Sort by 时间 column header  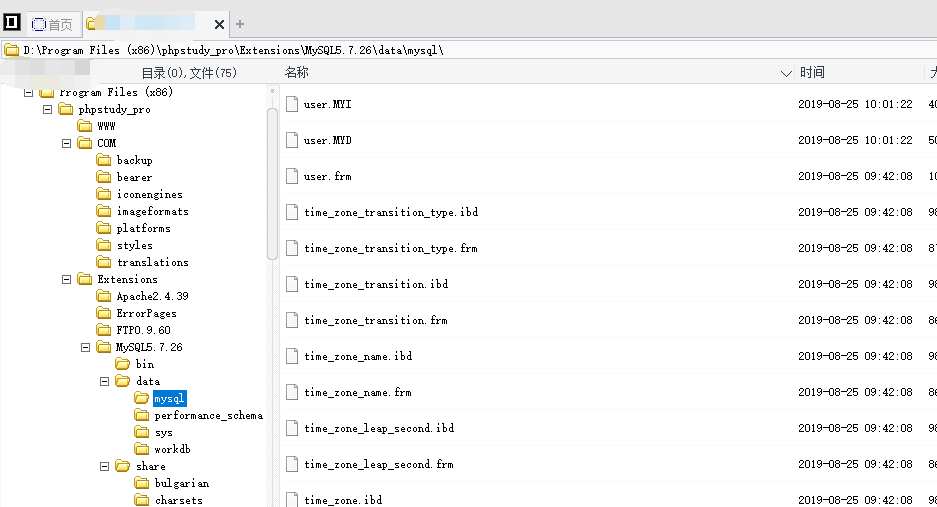tap(812, 72)
